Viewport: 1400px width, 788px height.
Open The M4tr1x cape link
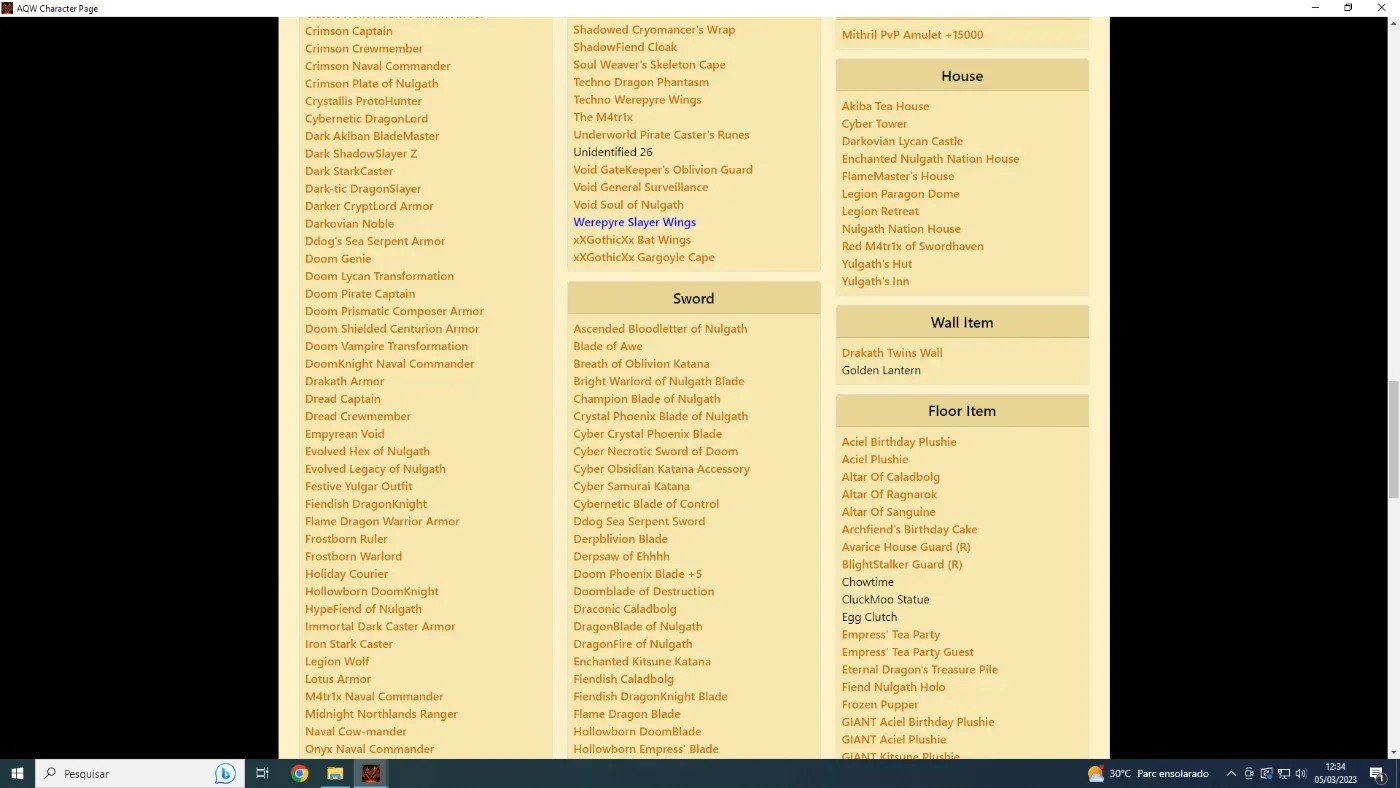[x=603, y=117]
